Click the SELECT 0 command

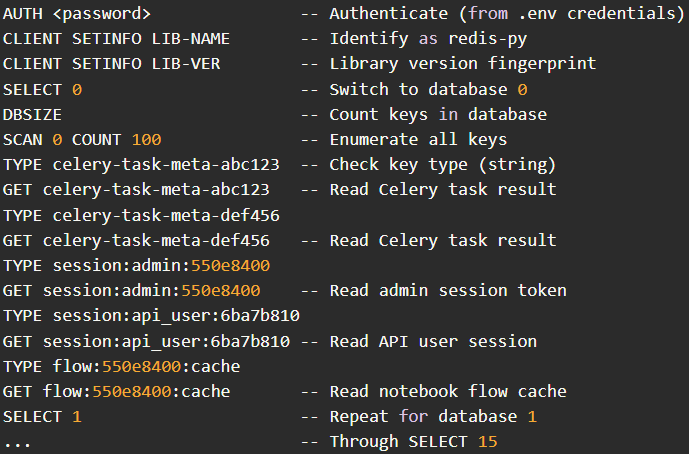click(x=42, y=90)
